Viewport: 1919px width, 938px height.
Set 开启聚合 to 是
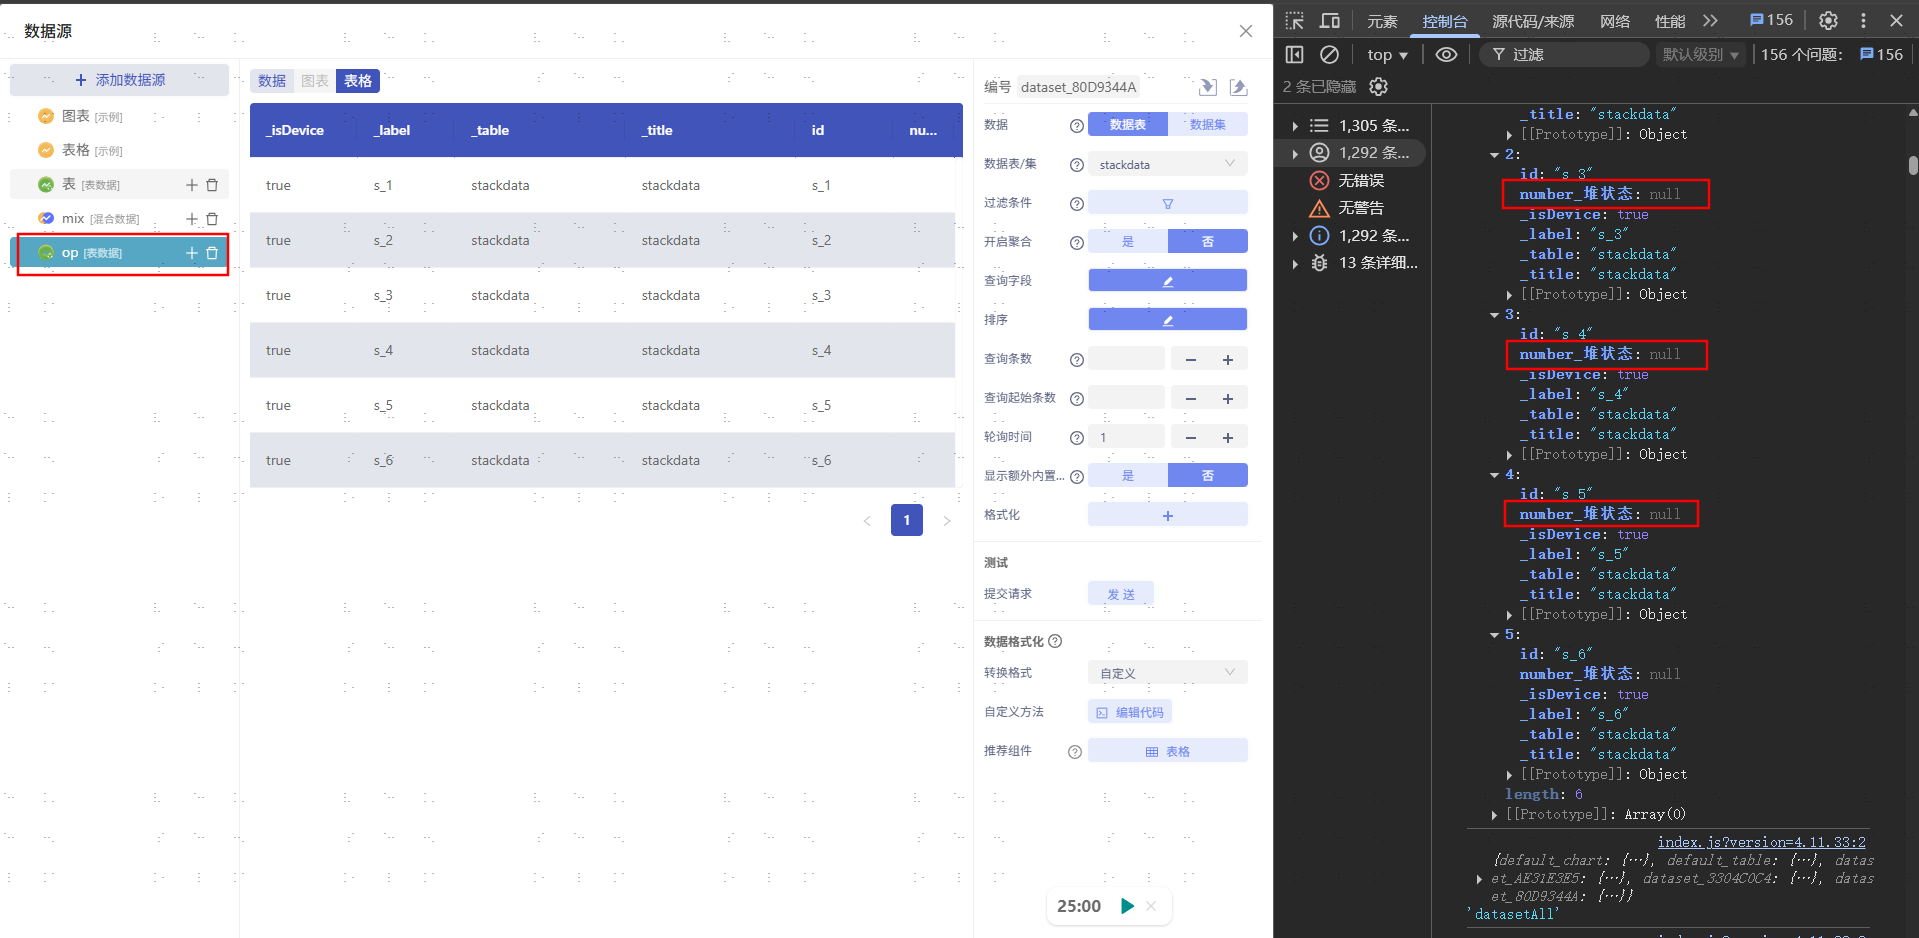click(x=1128, y=242)
